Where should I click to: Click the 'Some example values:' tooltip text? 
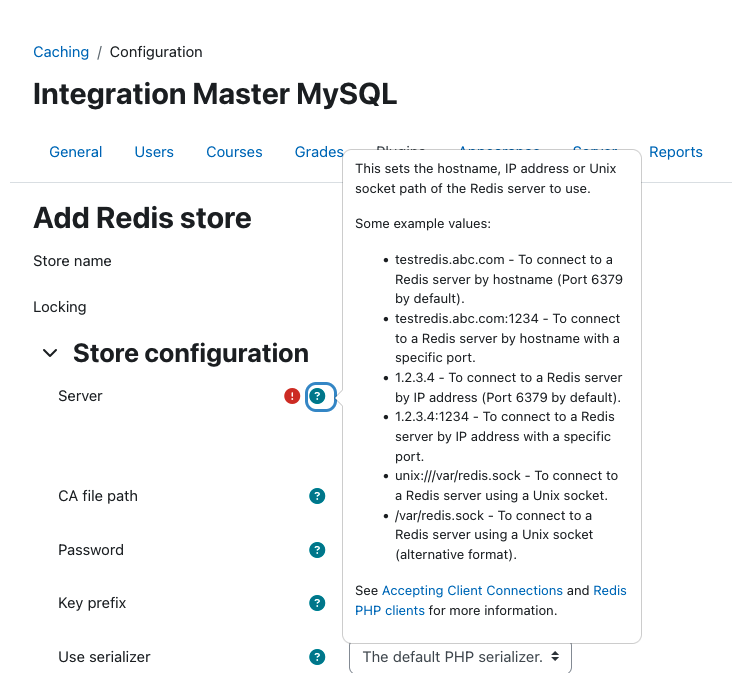(423, 224)
